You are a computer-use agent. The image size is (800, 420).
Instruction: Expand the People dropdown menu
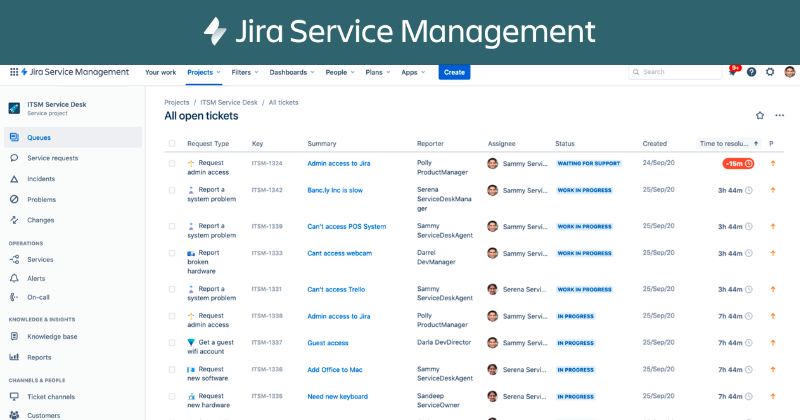coord(340,72)
